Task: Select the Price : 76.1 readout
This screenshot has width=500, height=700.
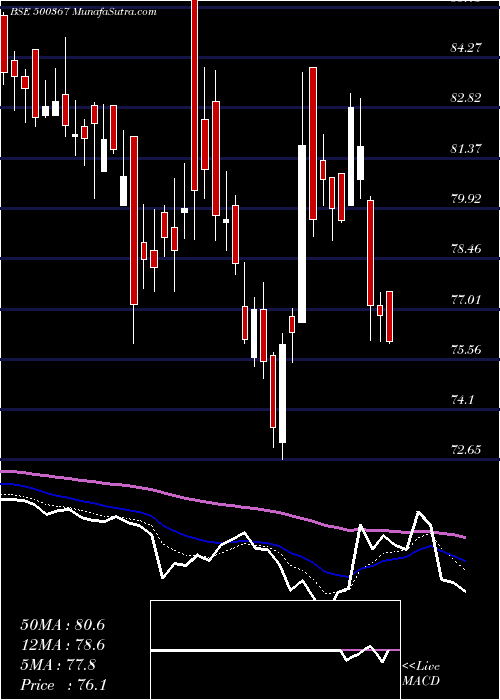Action: [63, 685]
